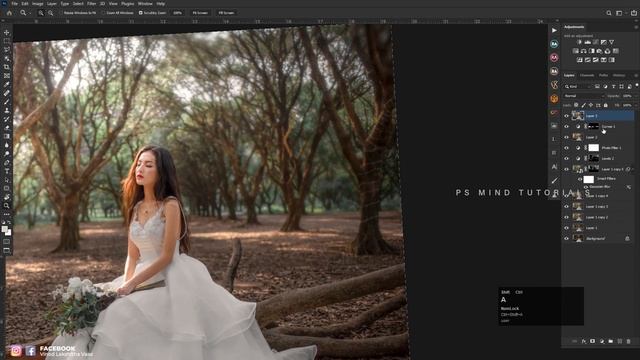Hide the Levels 2 adjustment layer
This screenshot has height=360, width=640.
tap(566, 158)
